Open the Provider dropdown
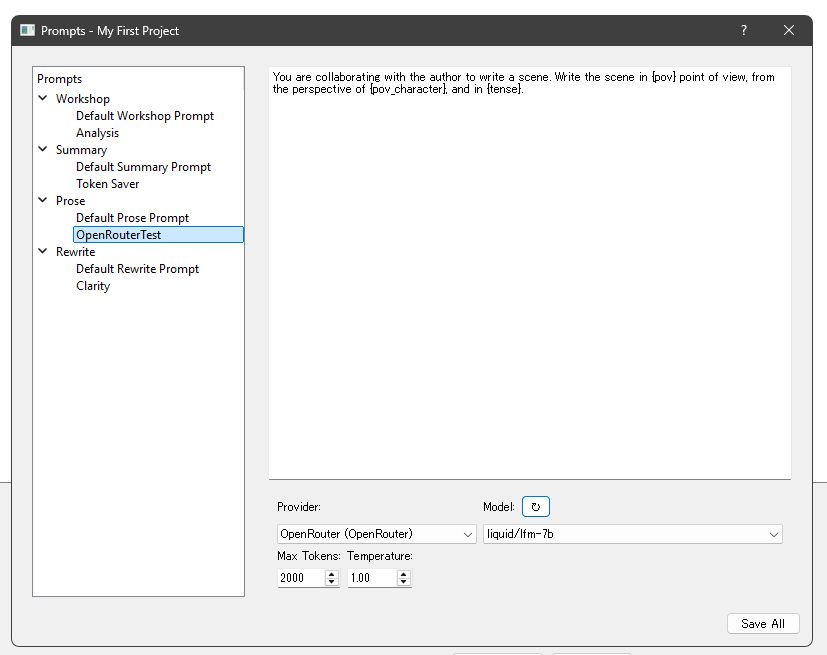Screen dimensions: 827x655 [x=376, y=534]
